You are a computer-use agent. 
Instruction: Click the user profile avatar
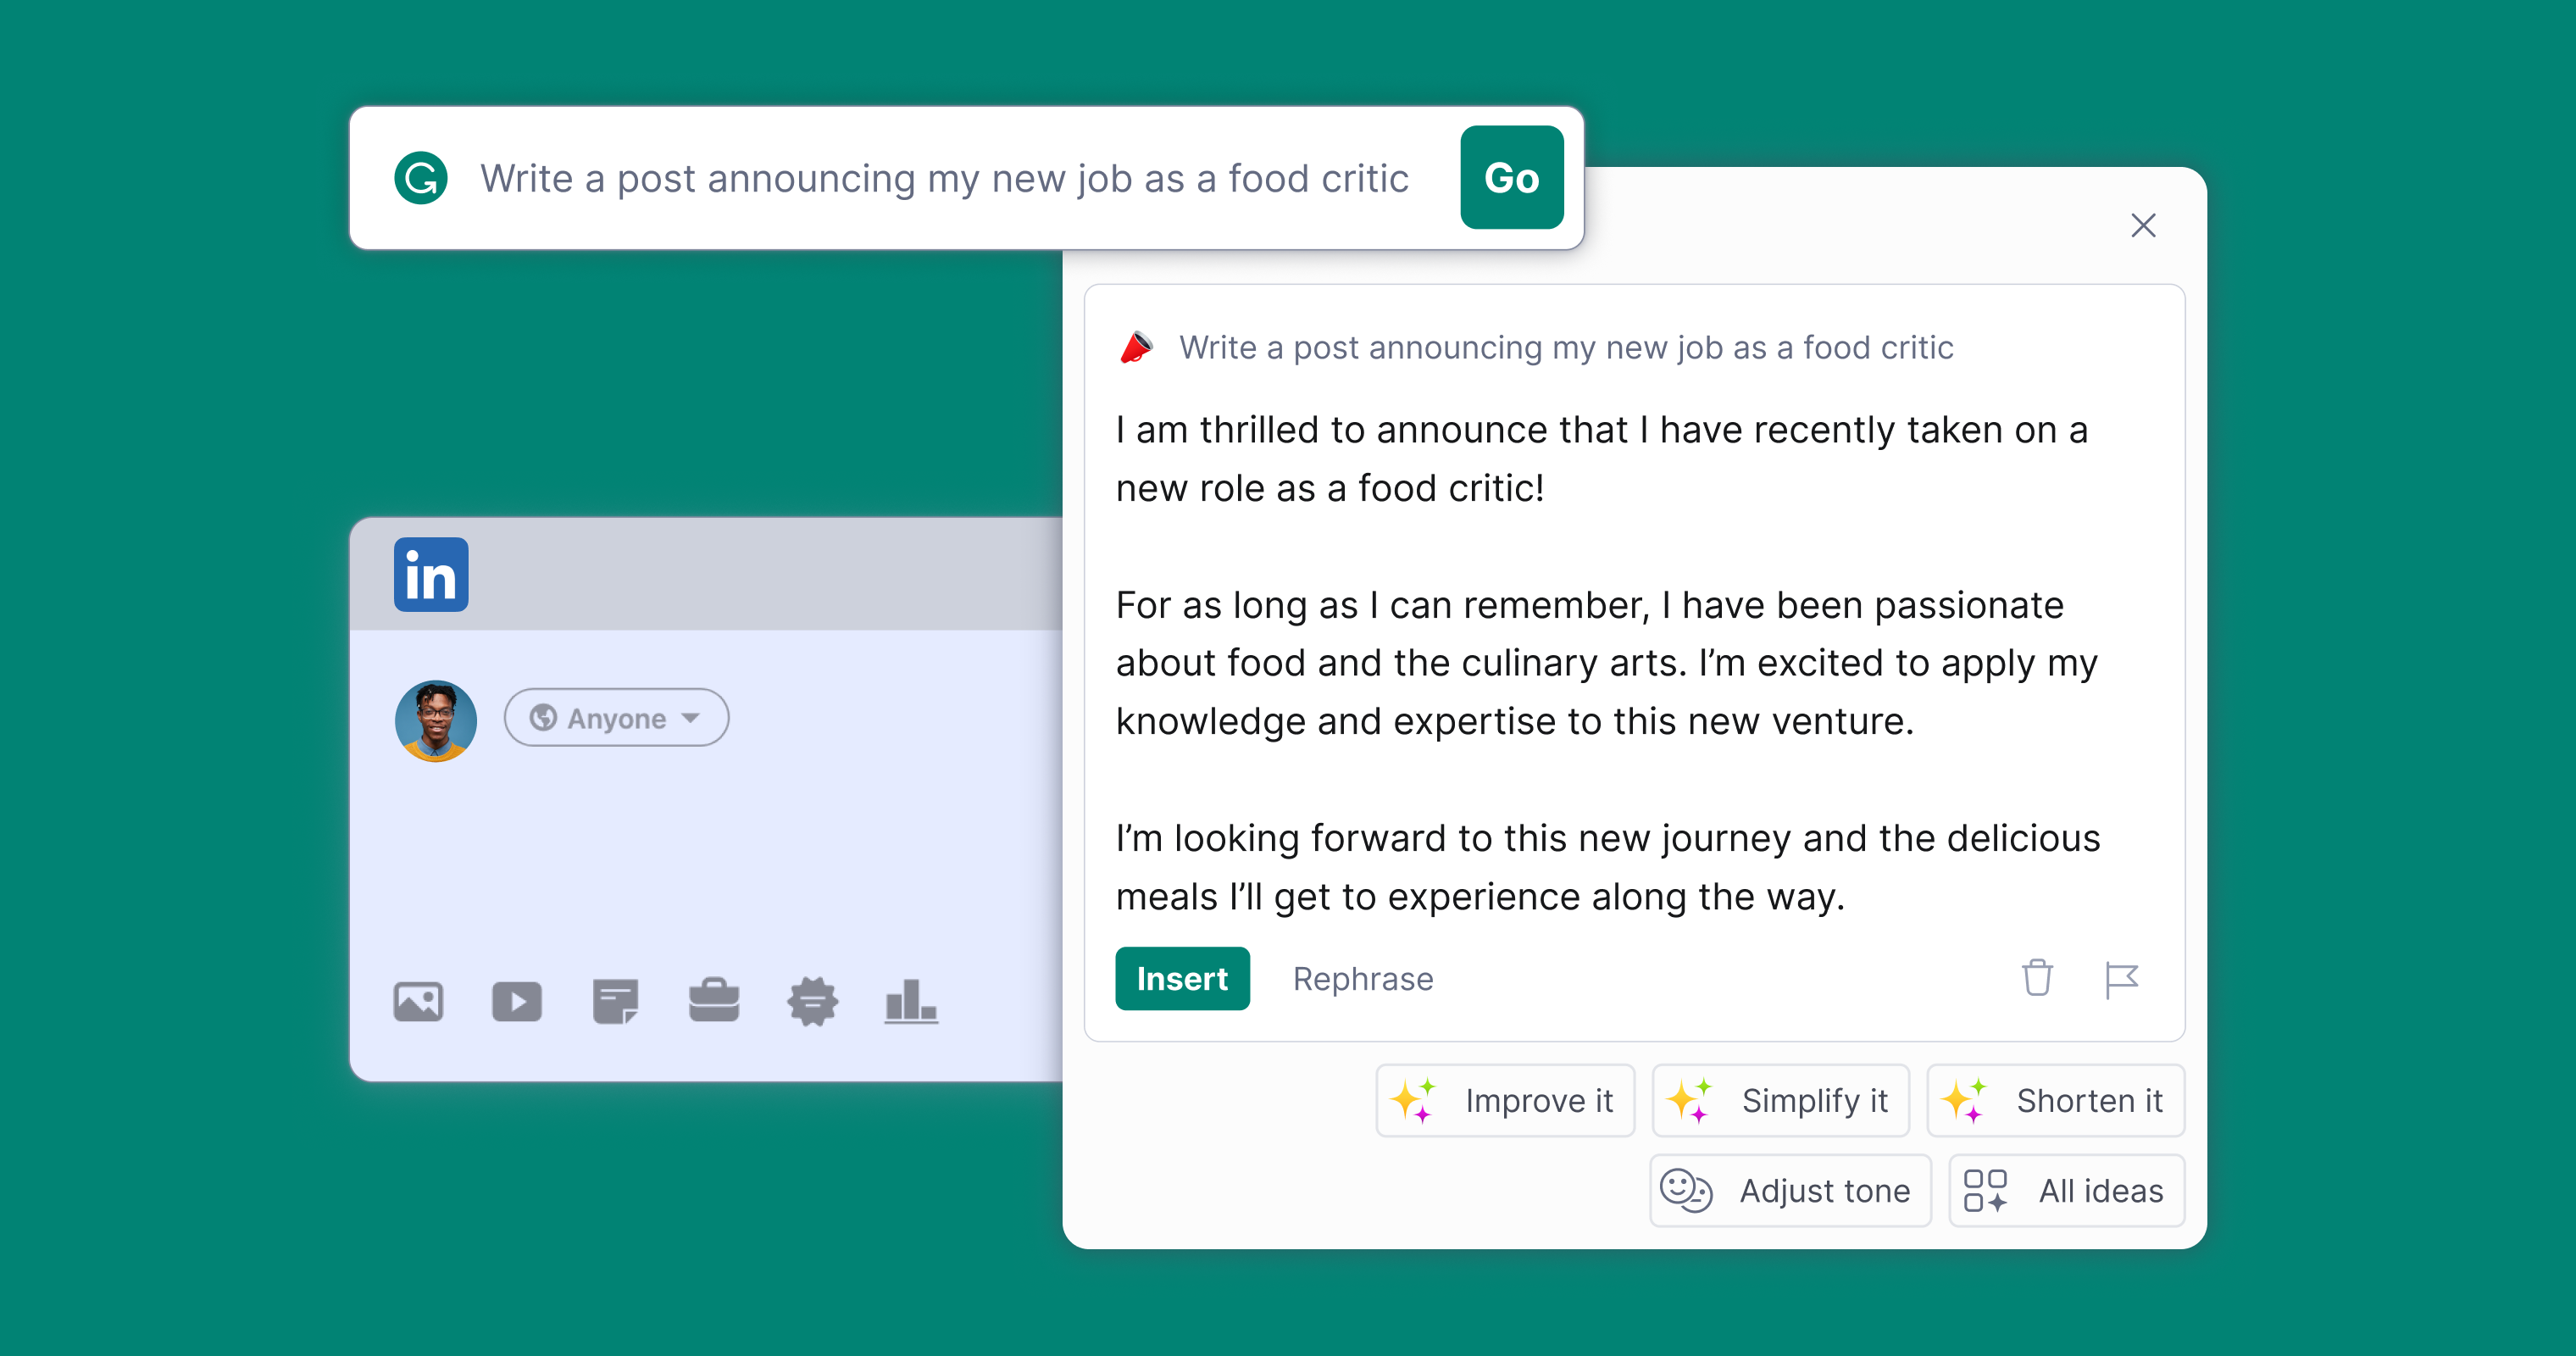[436, 721]
